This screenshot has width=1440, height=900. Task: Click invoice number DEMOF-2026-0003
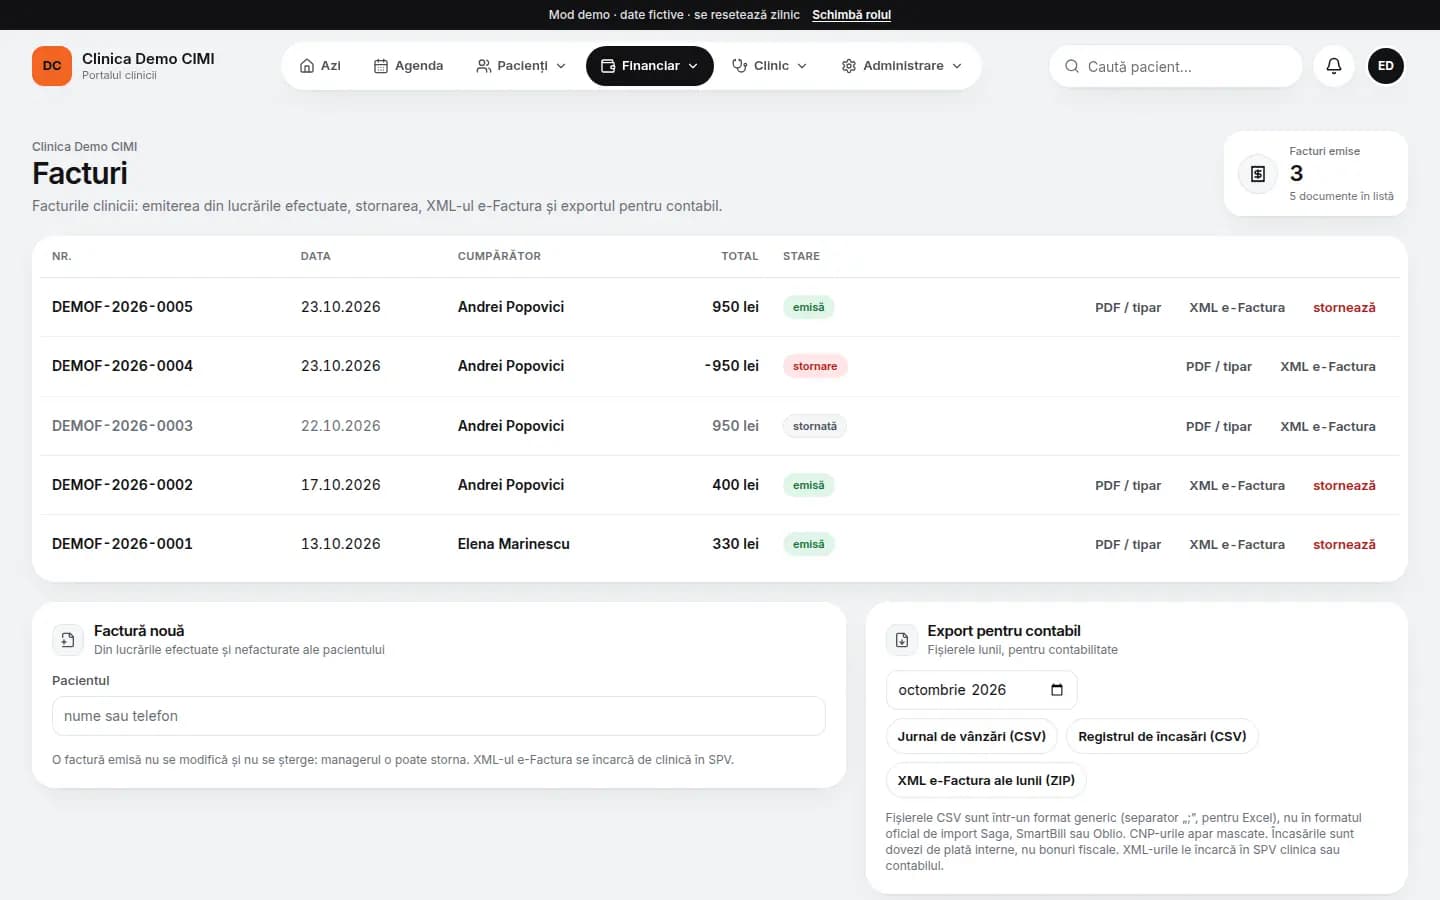point(122,426)
